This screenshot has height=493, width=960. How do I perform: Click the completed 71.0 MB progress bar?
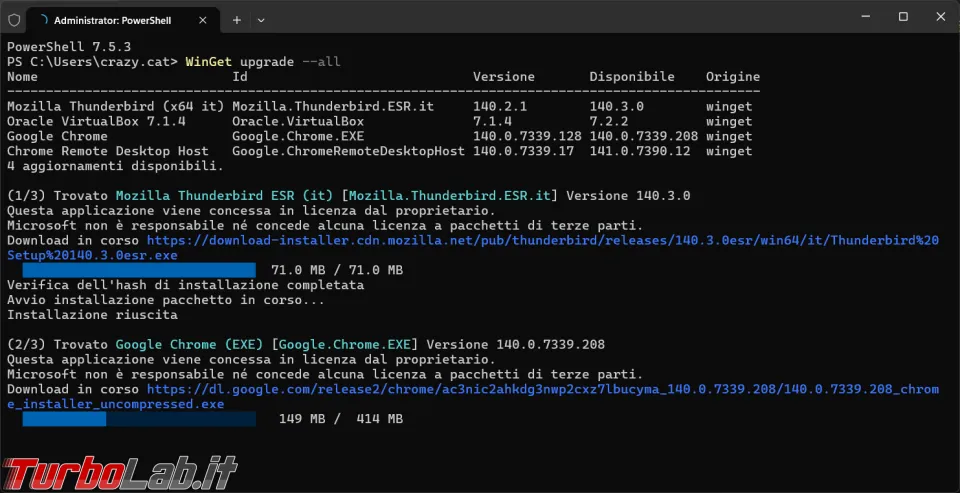139,270
